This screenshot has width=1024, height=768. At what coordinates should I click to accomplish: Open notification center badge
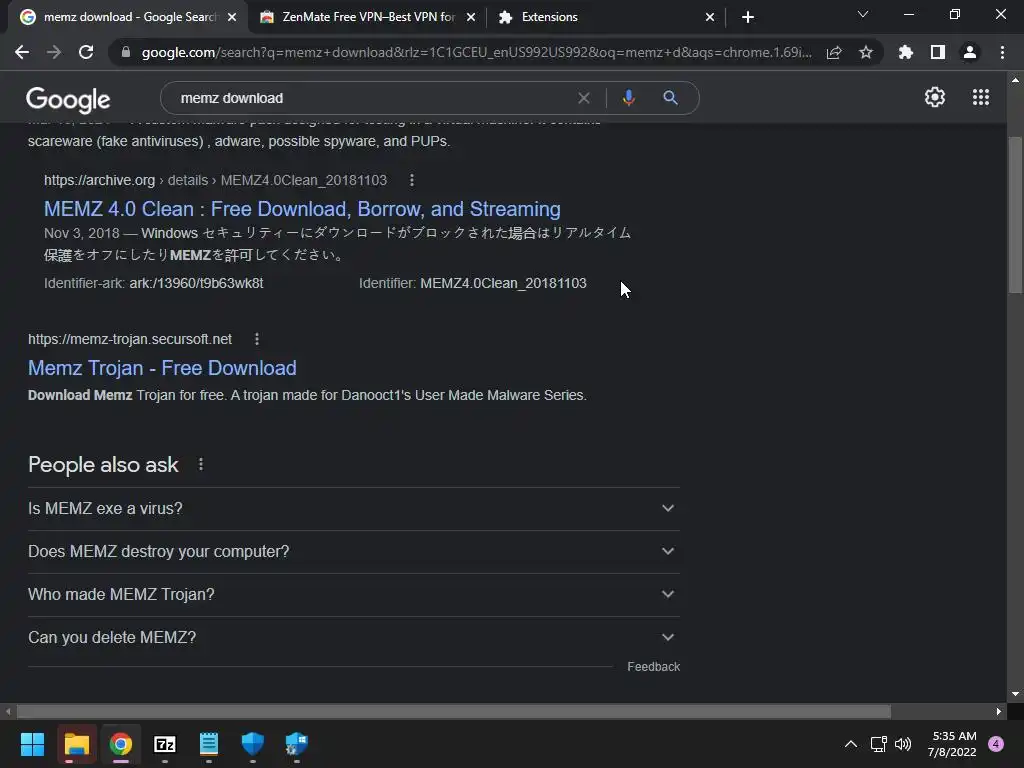tap(996, 744)
